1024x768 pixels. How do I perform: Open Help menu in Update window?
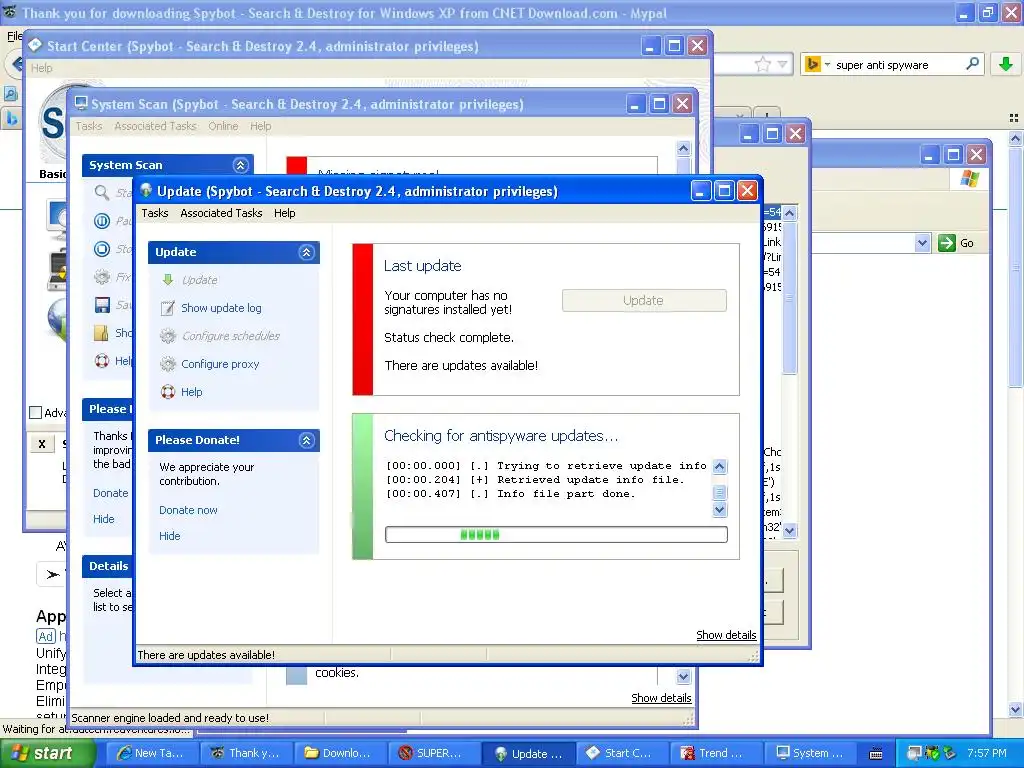click(284, 213)
